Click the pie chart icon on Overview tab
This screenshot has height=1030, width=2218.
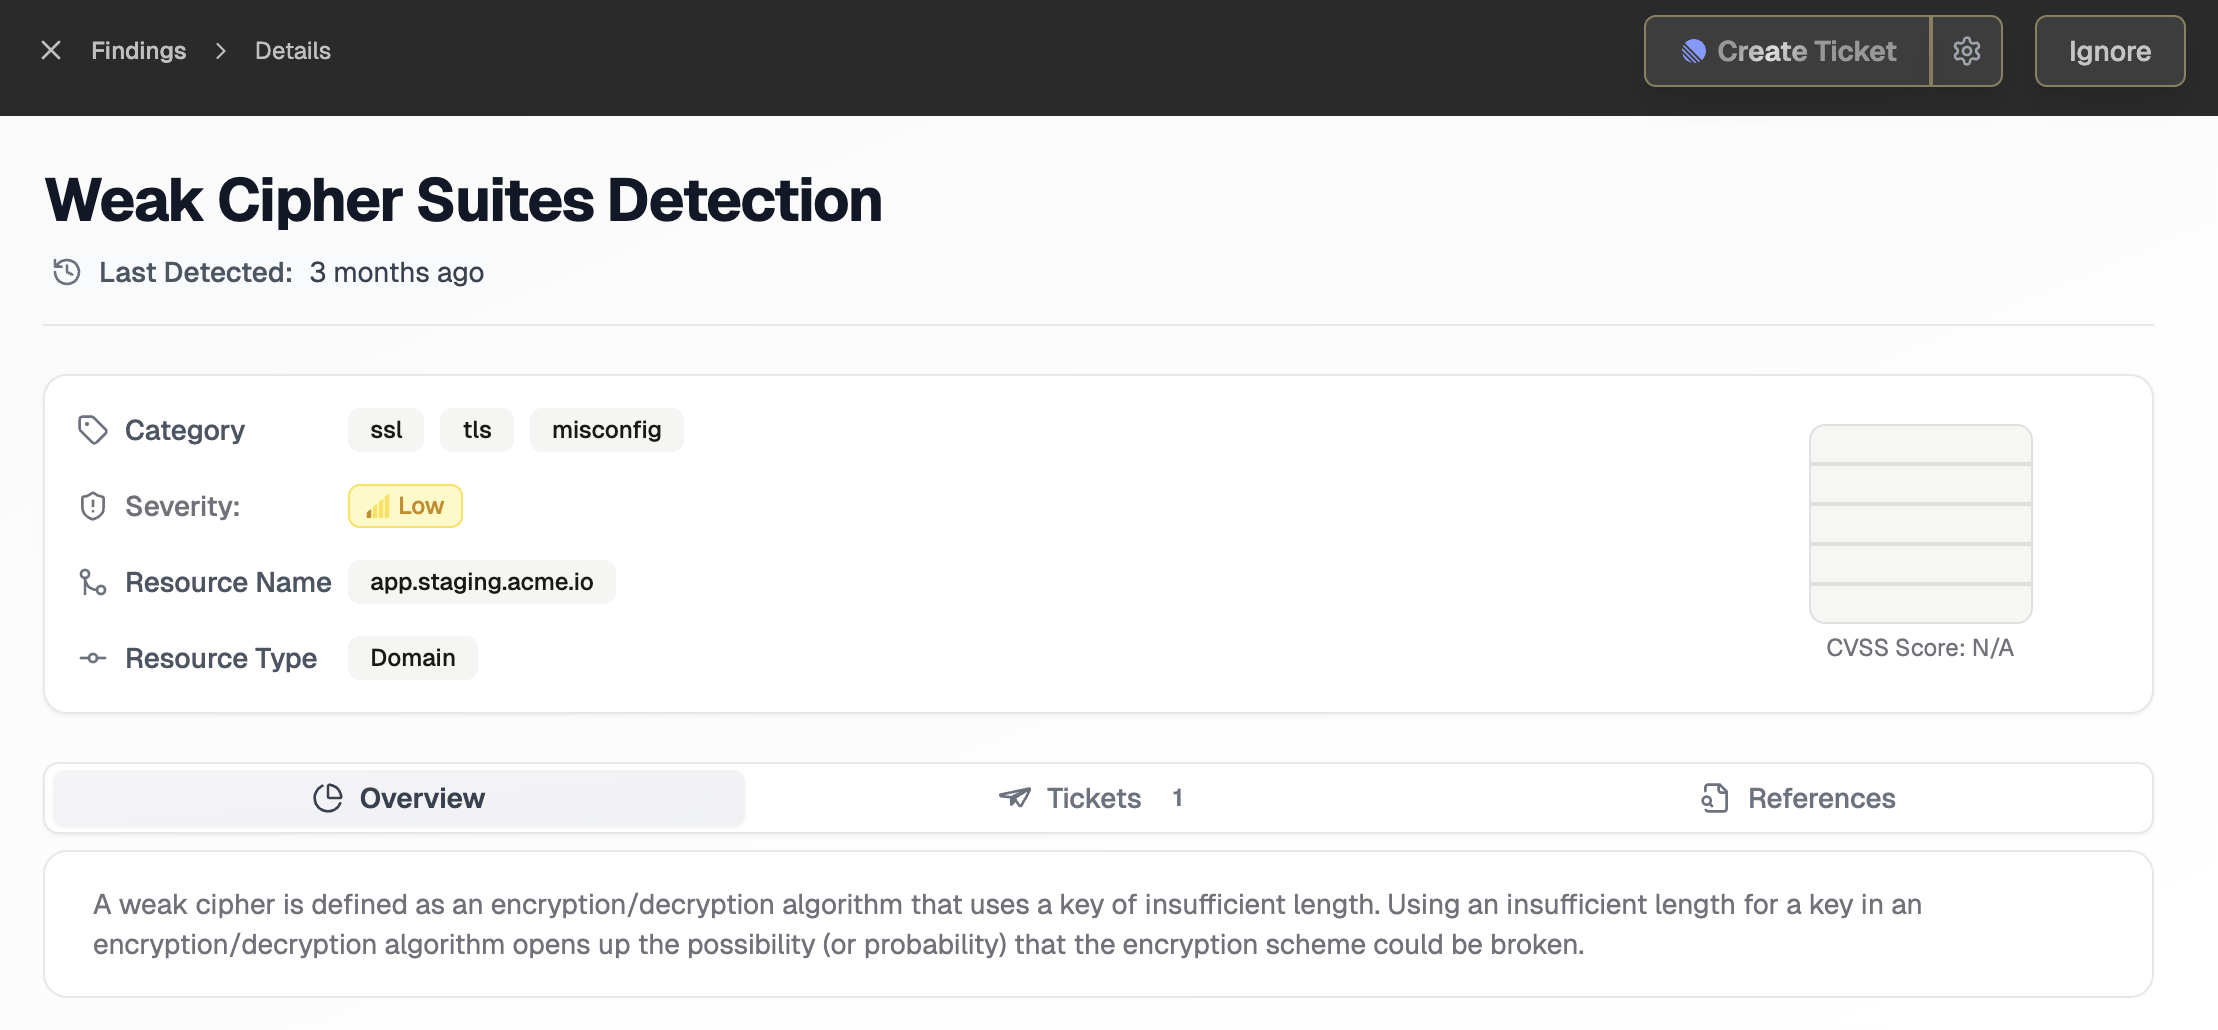click(x=328, y=797)
